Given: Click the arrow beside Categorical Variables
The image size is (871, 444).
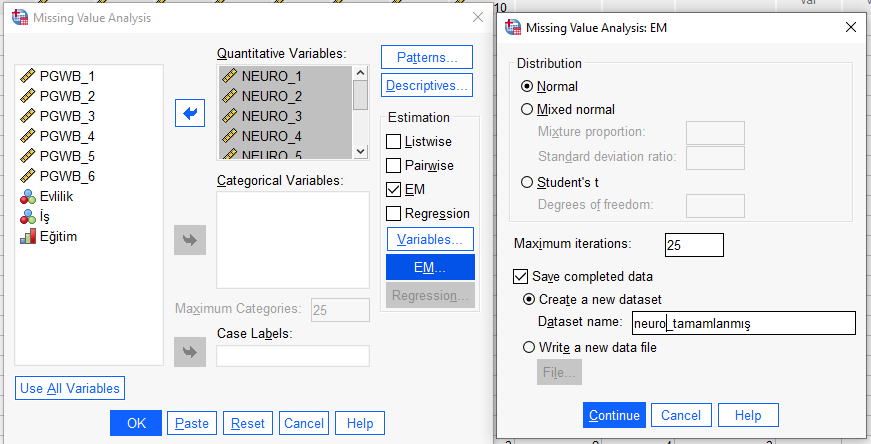Looking at the screenshot, I should click(190, 240).
